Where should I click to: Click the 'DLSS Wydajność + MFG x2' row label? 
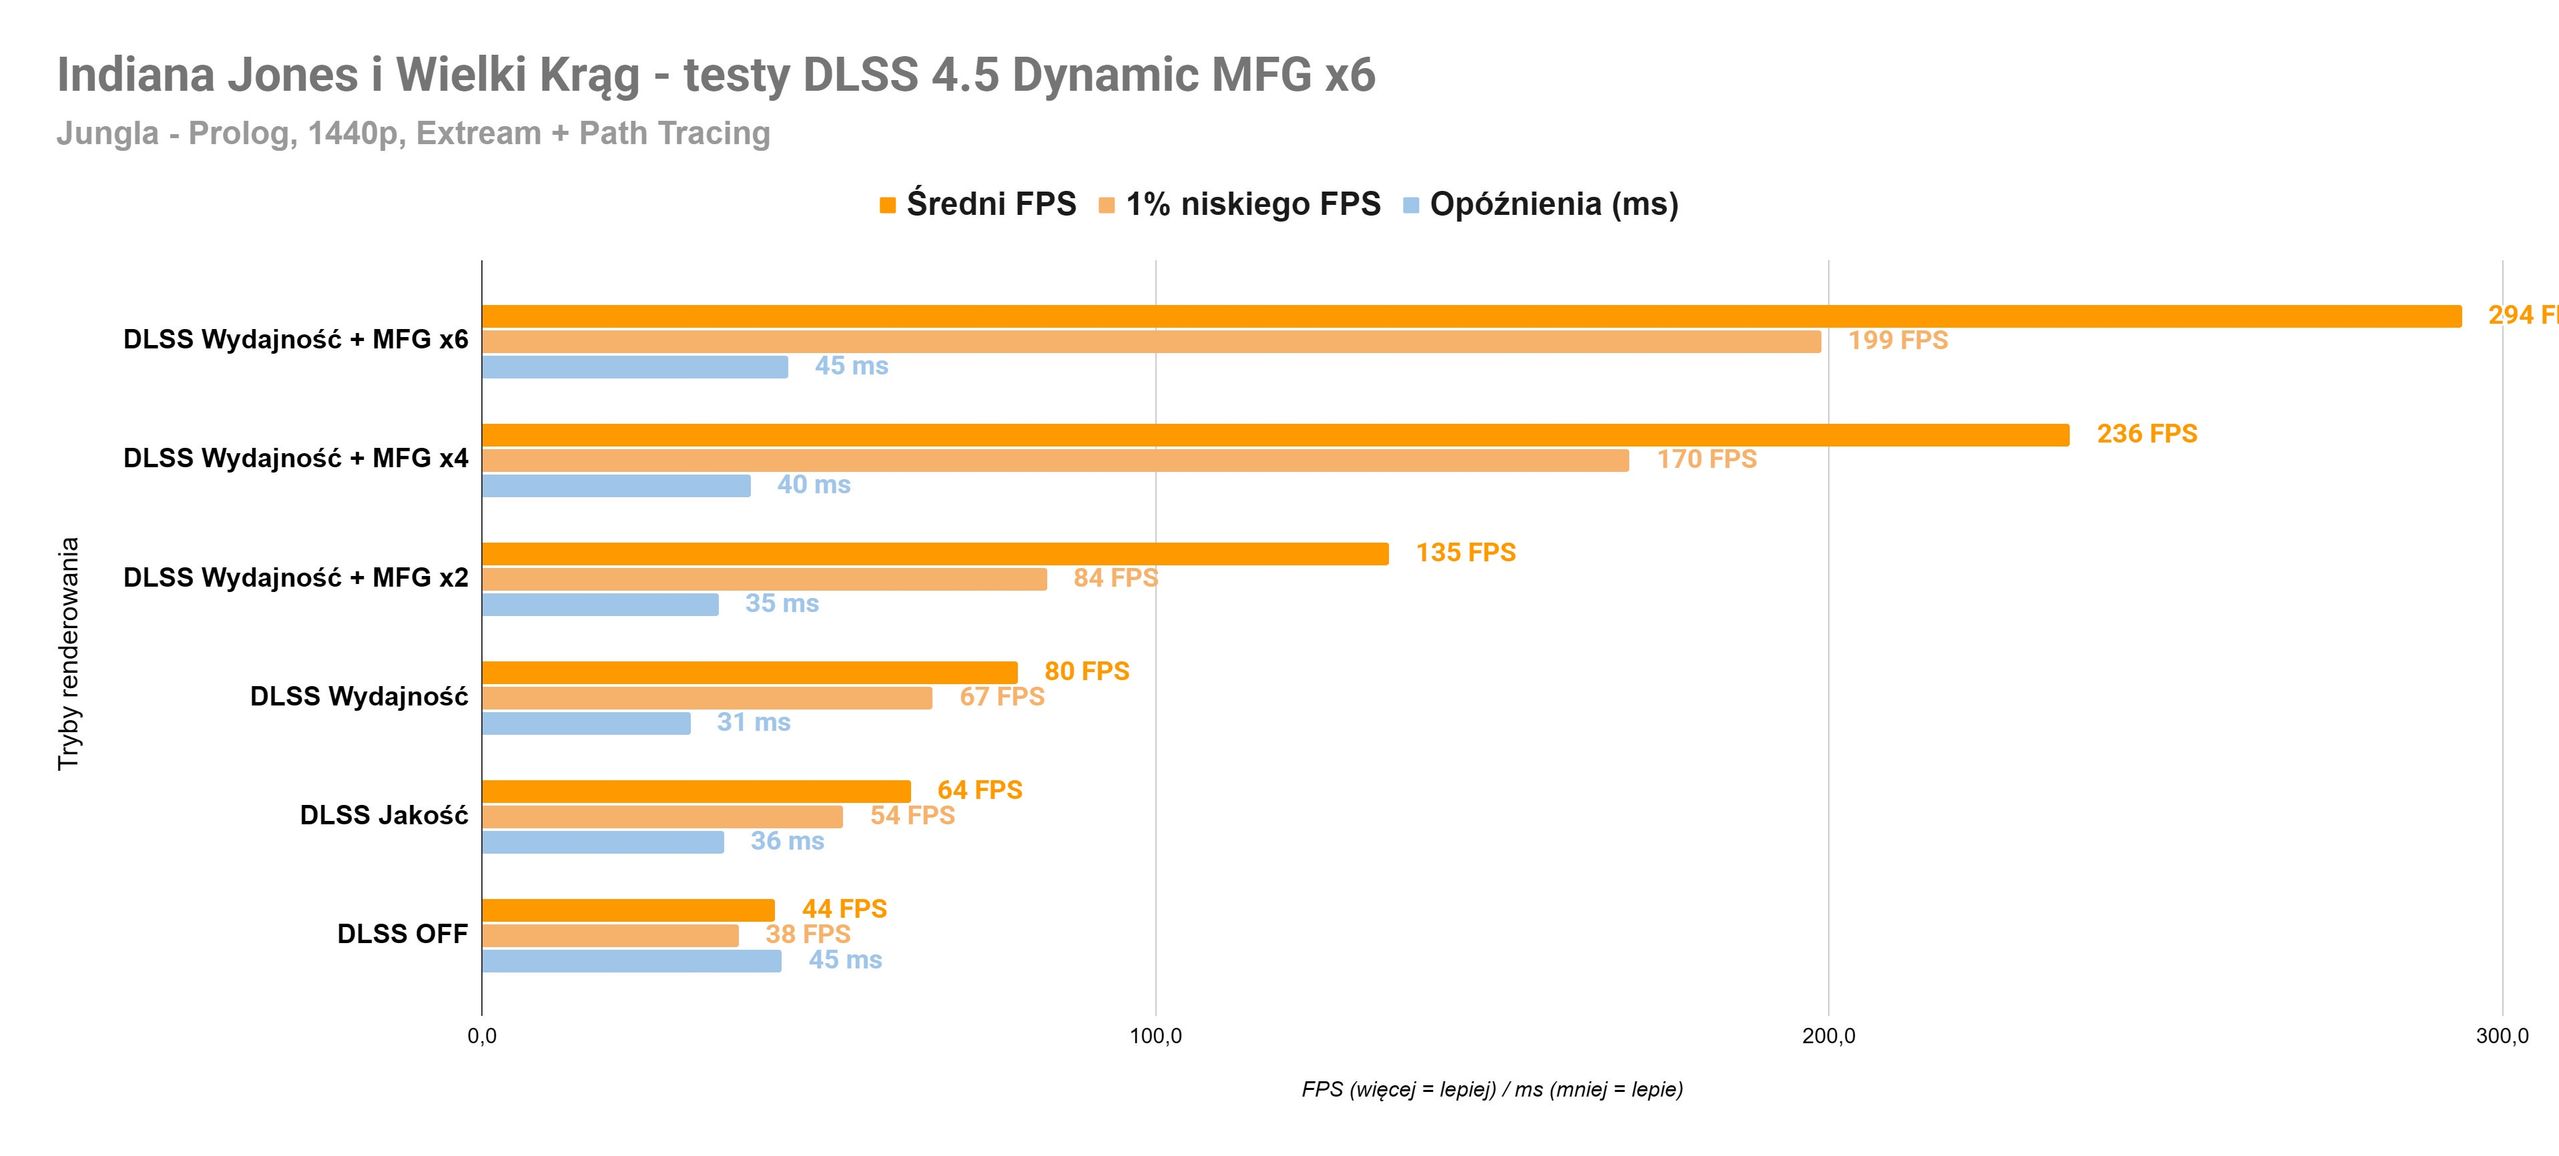(x=296, y=578)
